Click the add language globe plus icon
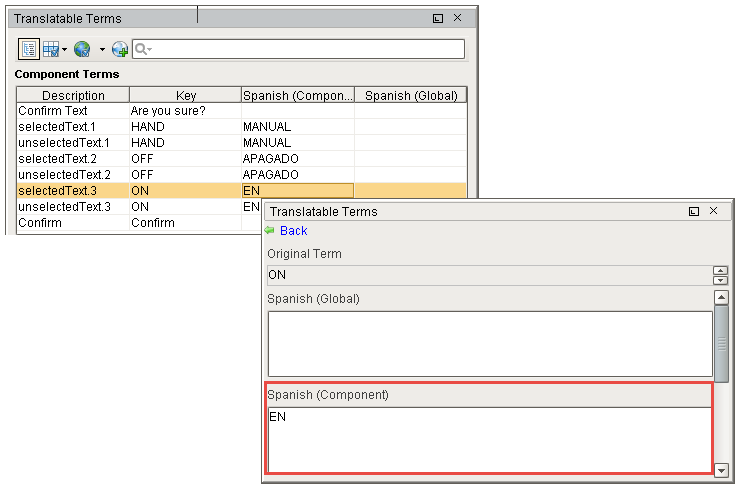The height and width of the screenshot is (490, 740). [120, 49]
